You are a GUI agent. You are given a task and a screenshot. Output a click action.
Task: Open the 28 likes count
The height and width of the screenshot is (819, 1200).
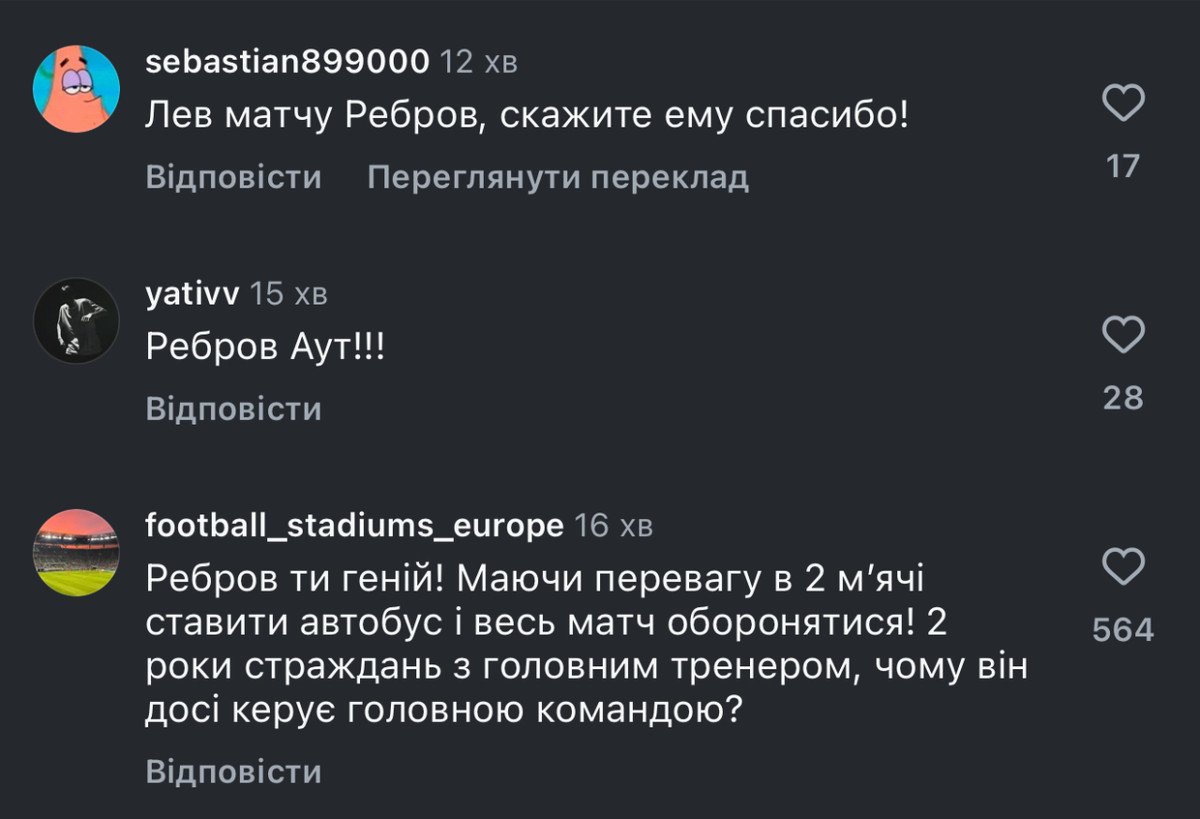pos(1123,398)
